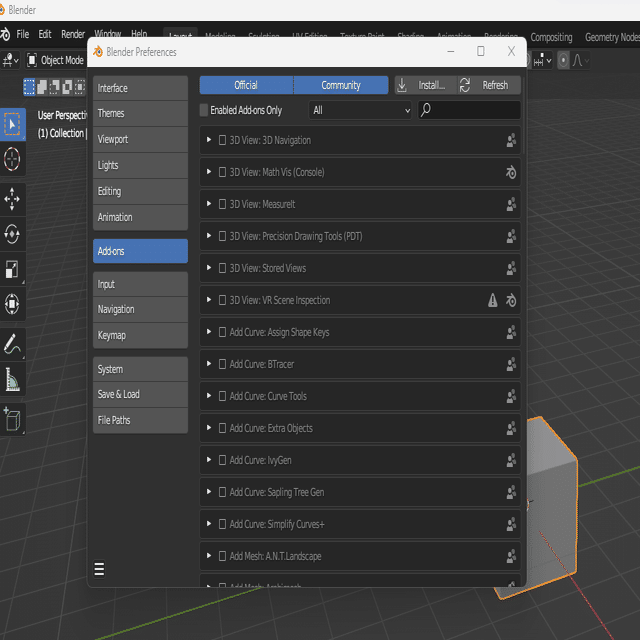
Task: Toggle the Community add-ons filter
Action: point(341,85)
